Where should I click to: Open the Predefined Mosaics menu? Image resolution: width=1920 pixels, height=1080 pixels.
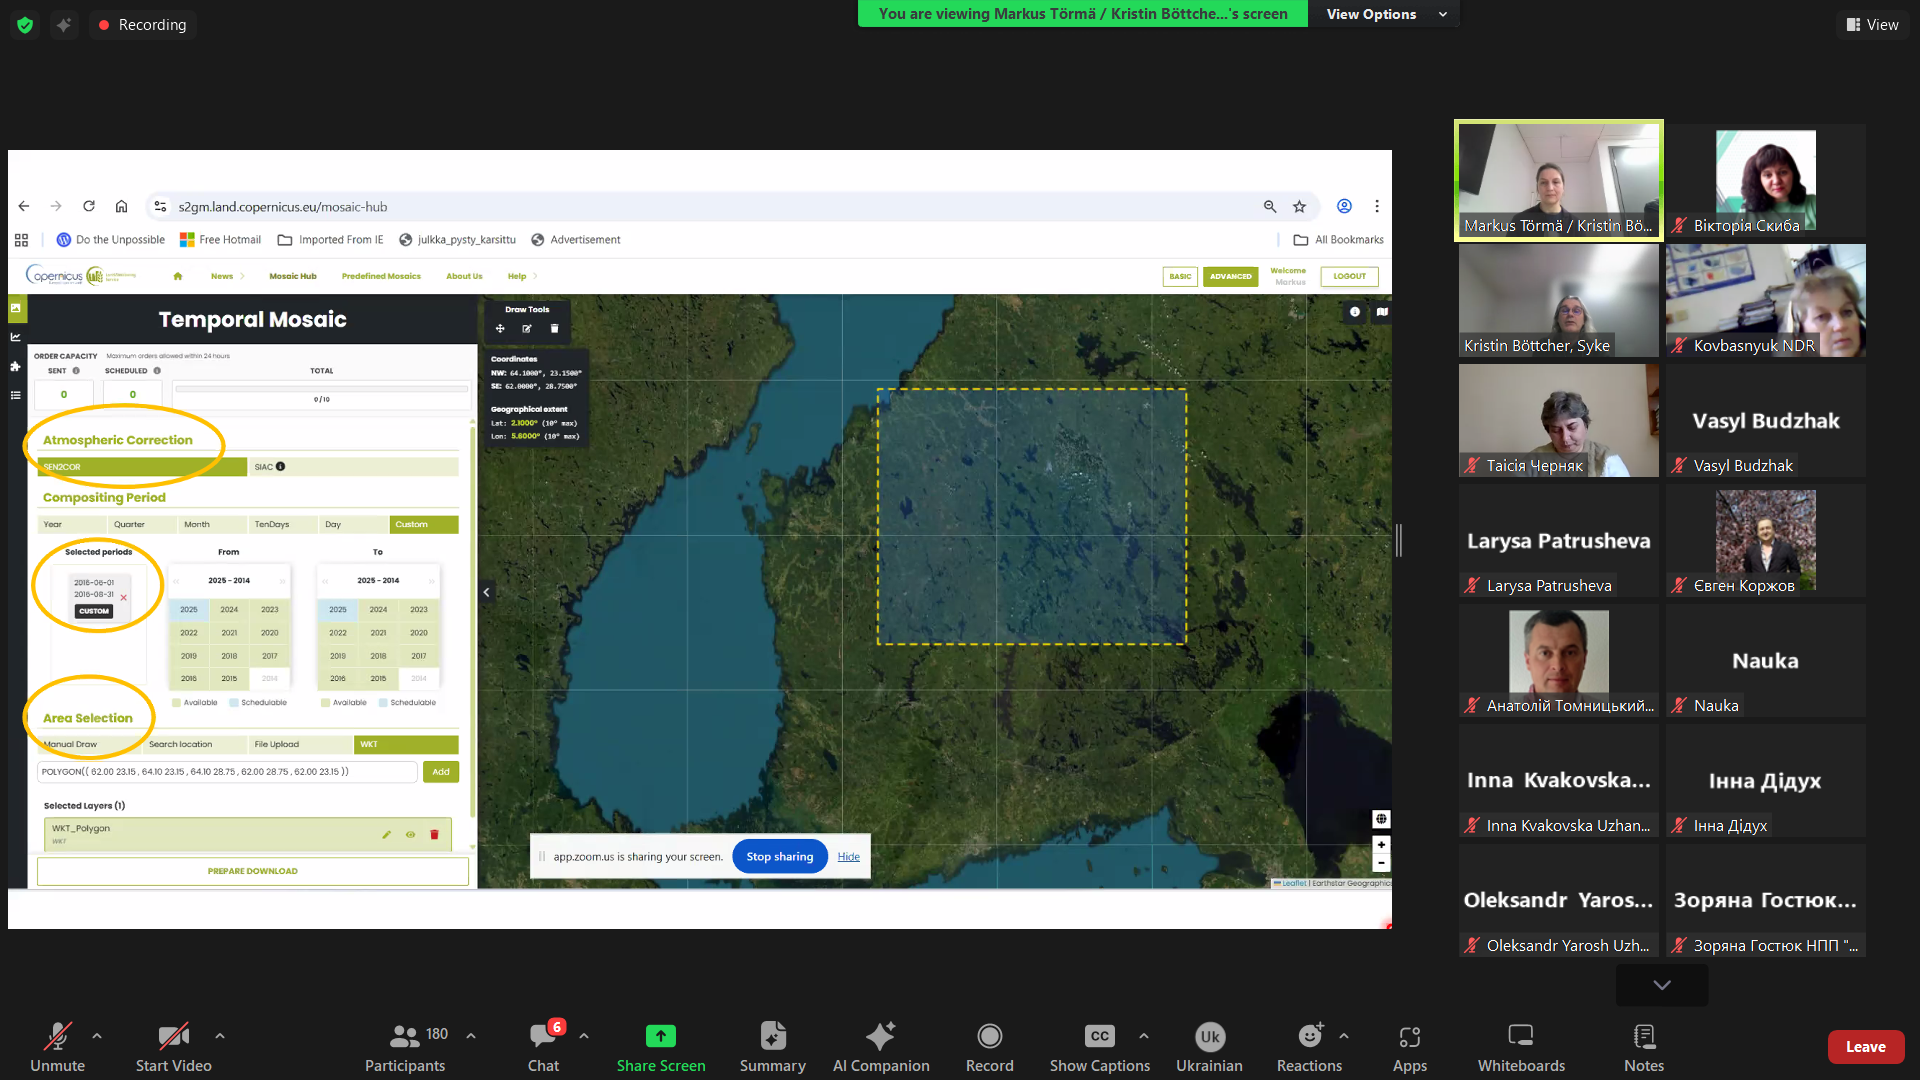point(381,276)
